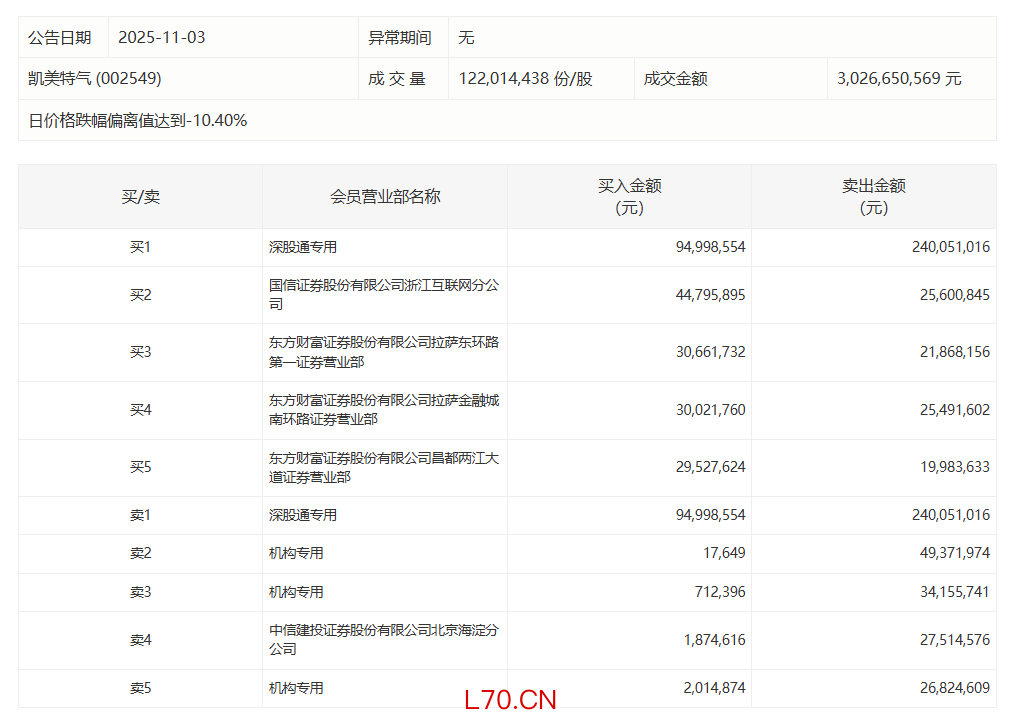
Task: Open 东方财富证券 拉萨金融城南环路证券营业部 entry
Action: (x=383, y=410)
